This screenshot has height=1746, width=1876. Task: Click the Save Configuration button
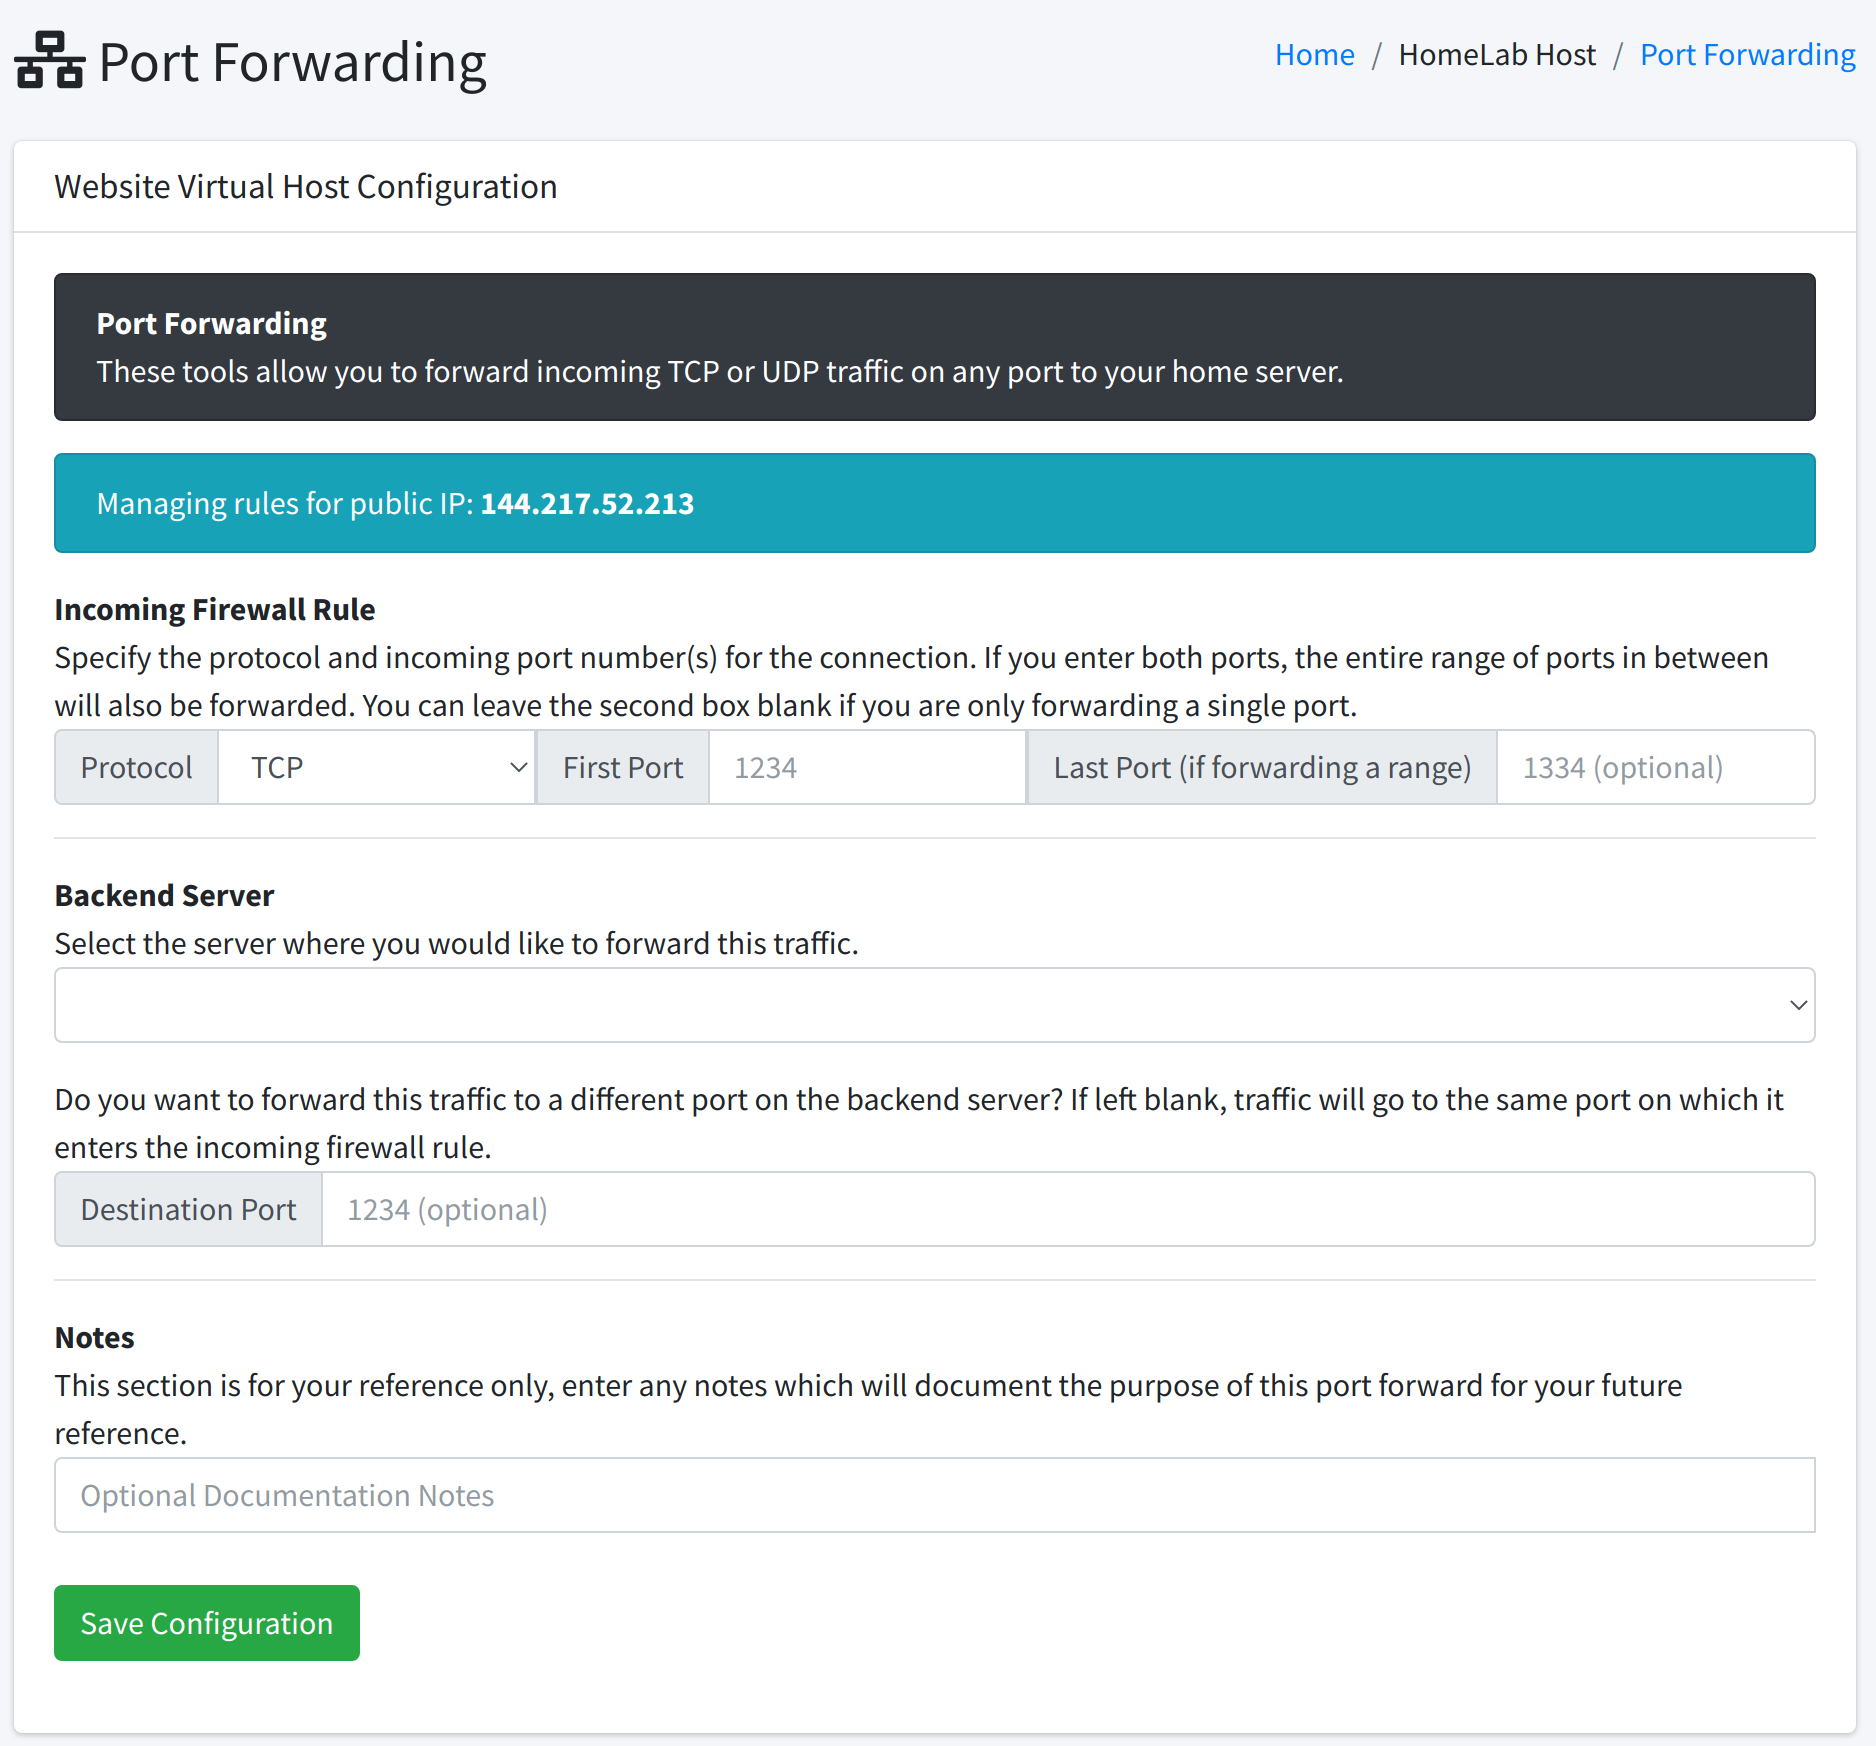[206, 1623]
